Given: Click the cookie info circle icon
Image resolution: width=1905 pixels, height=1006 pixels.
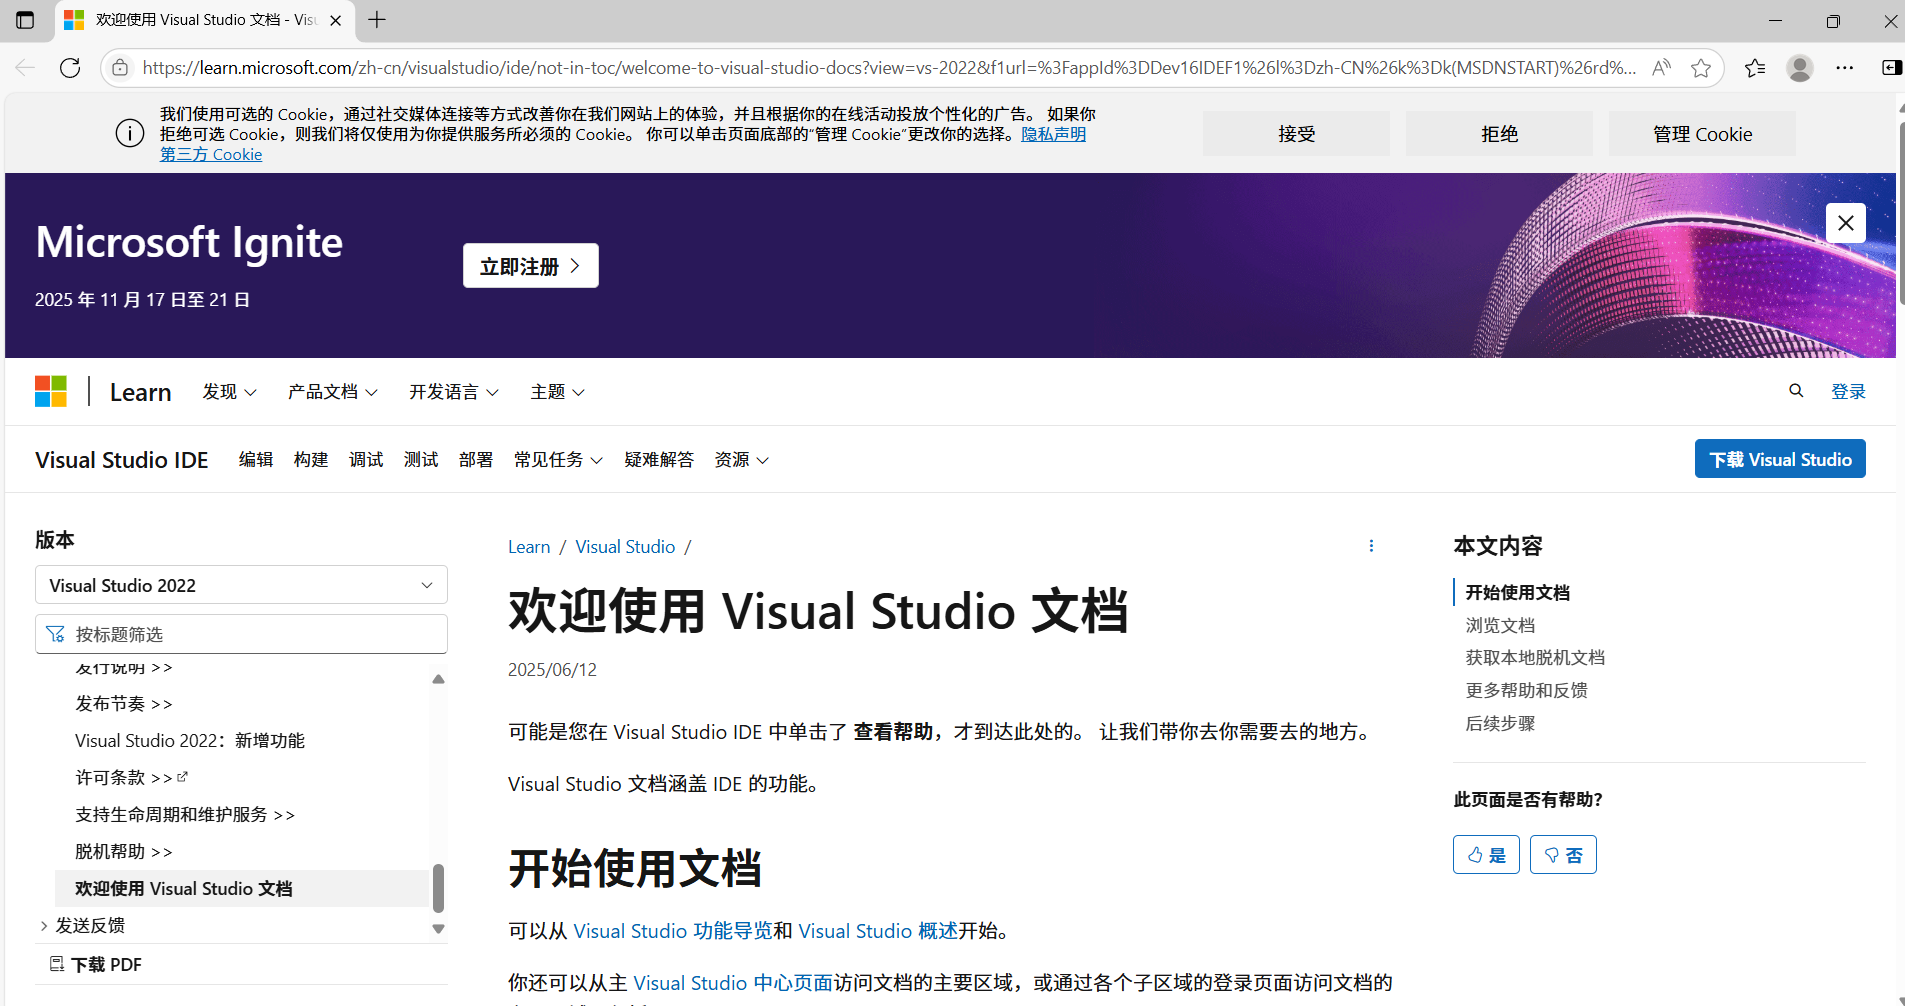Looking at the screenshot, I should click(x=130, y=133).
